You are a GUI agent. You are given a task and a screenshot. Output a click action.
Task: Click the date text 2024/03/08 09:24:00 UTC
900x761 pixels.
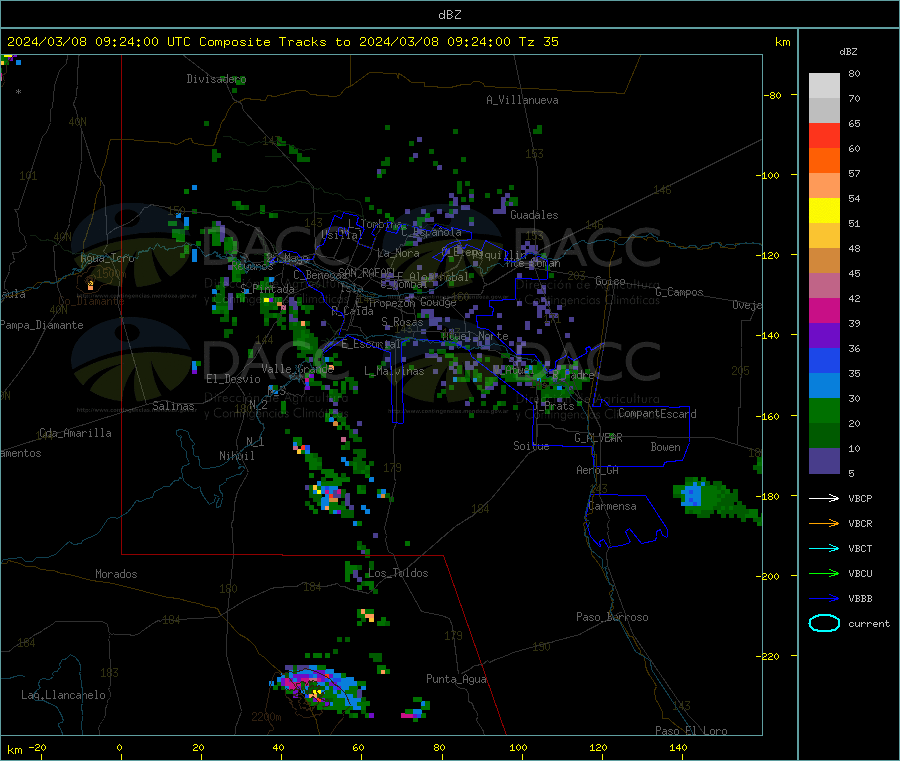coord(99,41)
